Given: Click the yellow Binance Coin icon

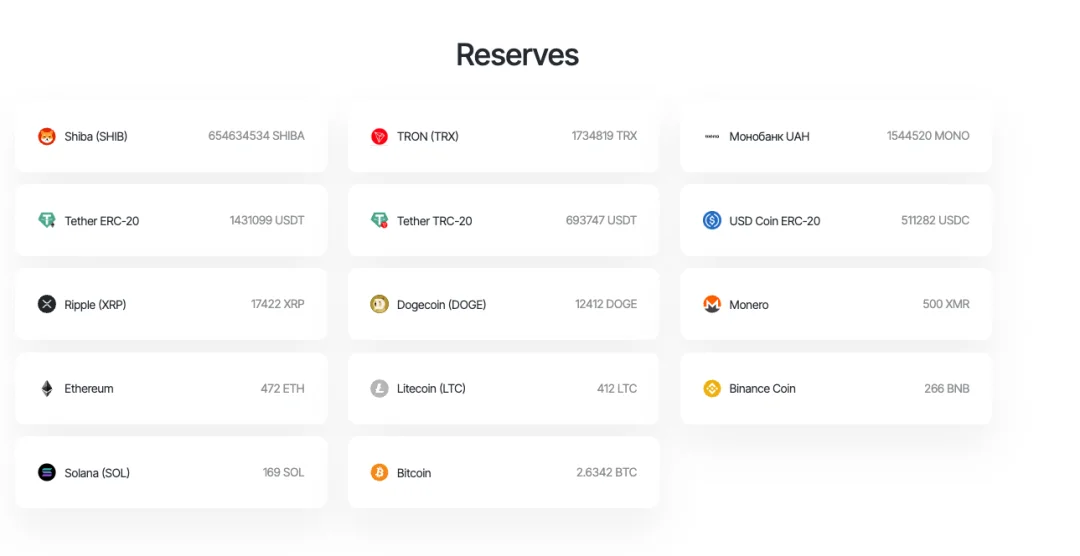Looking at the screenshot, I should pyautogui.click(x=712, y=389).
